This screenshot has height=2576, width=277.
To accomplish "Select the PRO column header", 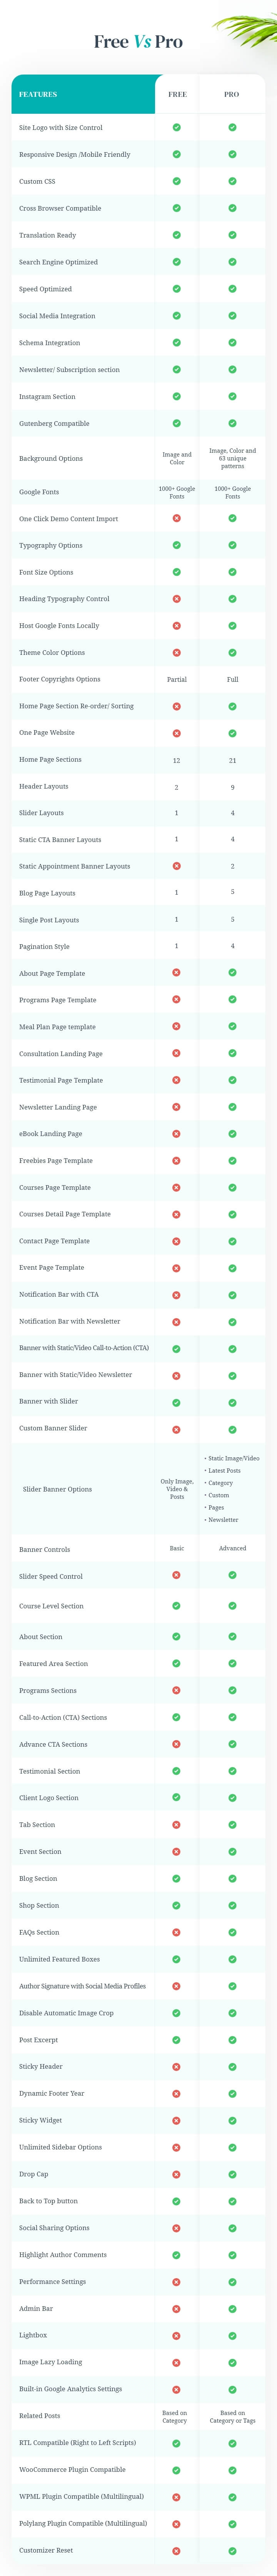I will click(x=232, y=94).
